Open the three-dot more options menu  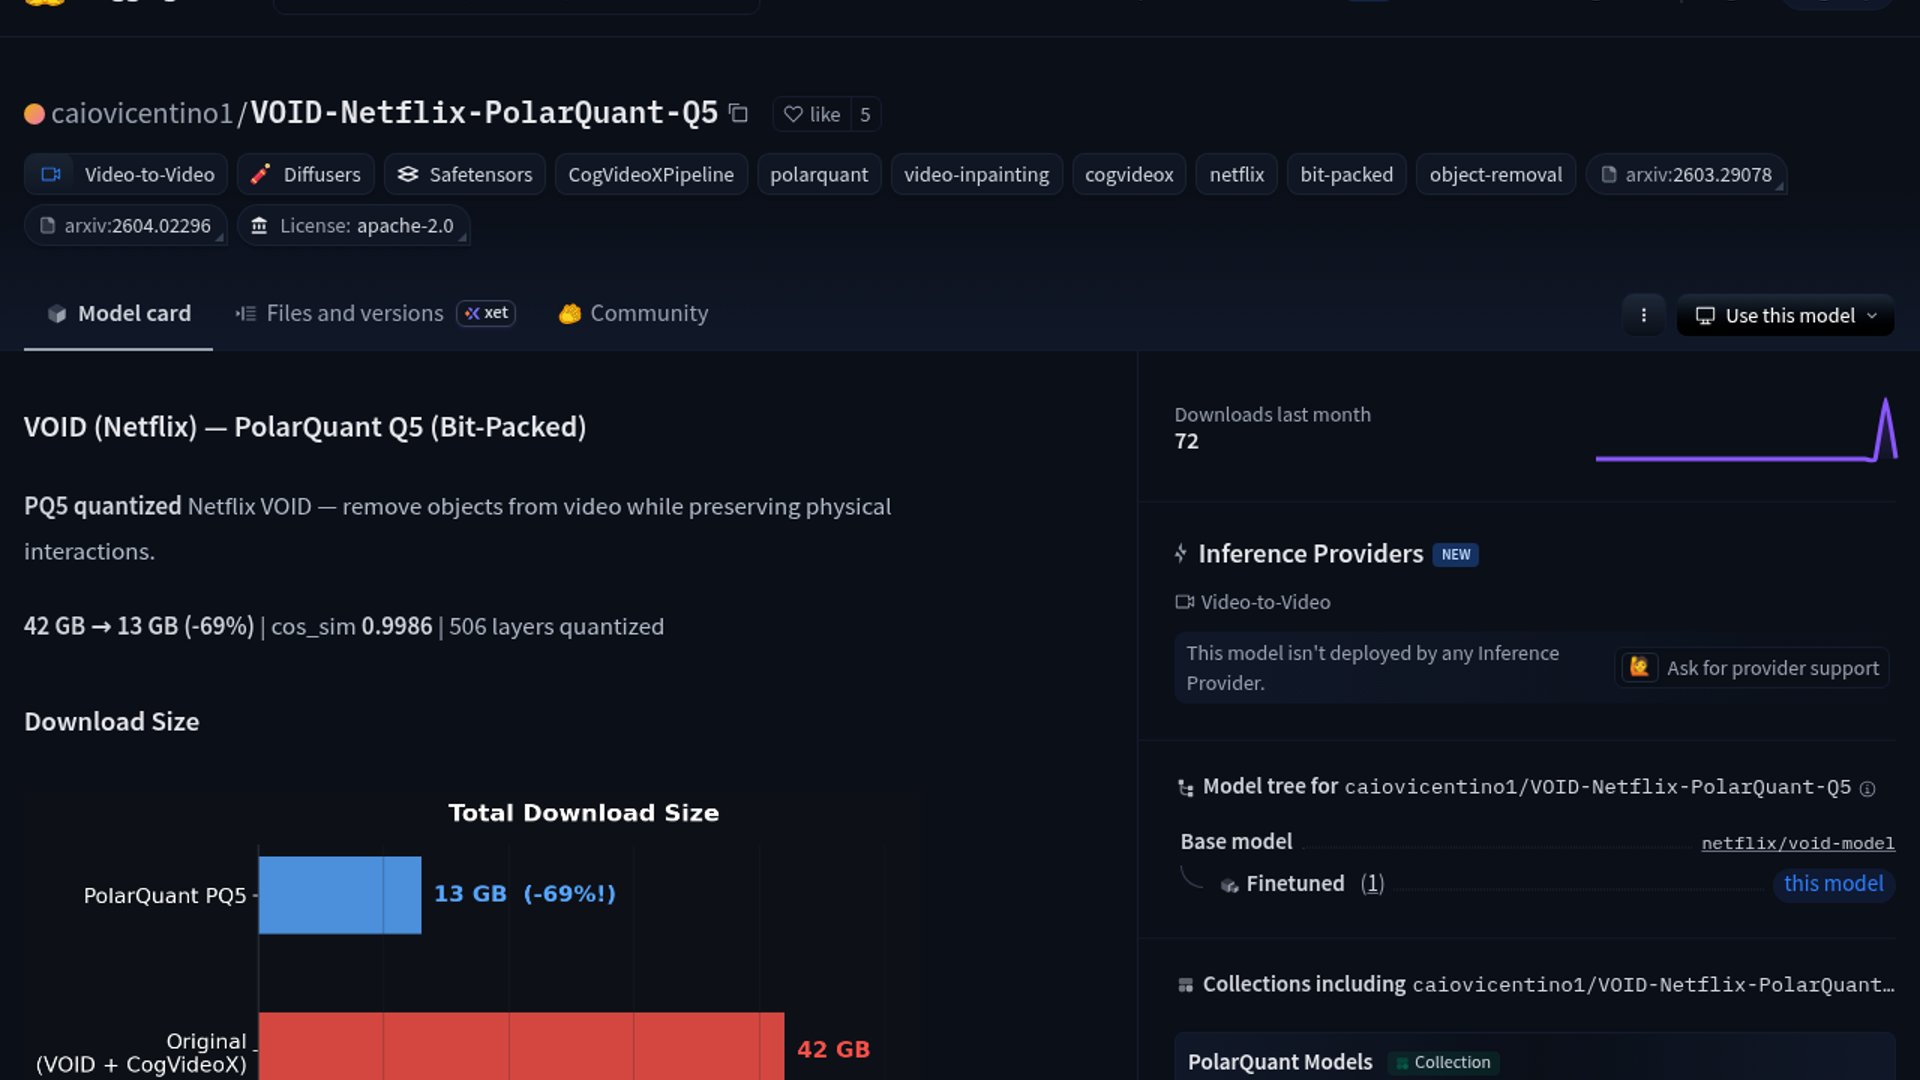(1643, 316)
